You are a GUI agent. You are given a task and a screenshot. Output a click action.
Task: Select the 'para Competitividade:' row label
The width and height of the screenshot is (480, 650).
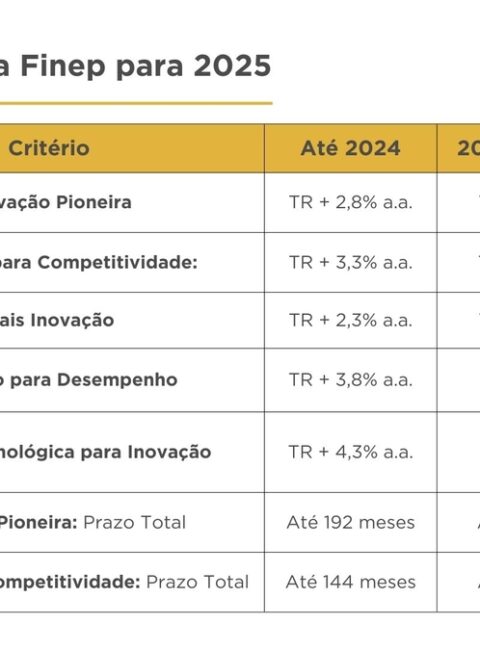(x=99, y=262)
